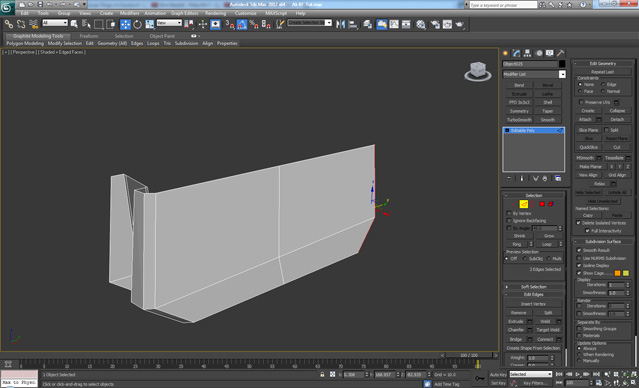Open the Create command panel tab
Image resolution: width=639 pixels, height=388 pixels.
click(x=506, y=53)
